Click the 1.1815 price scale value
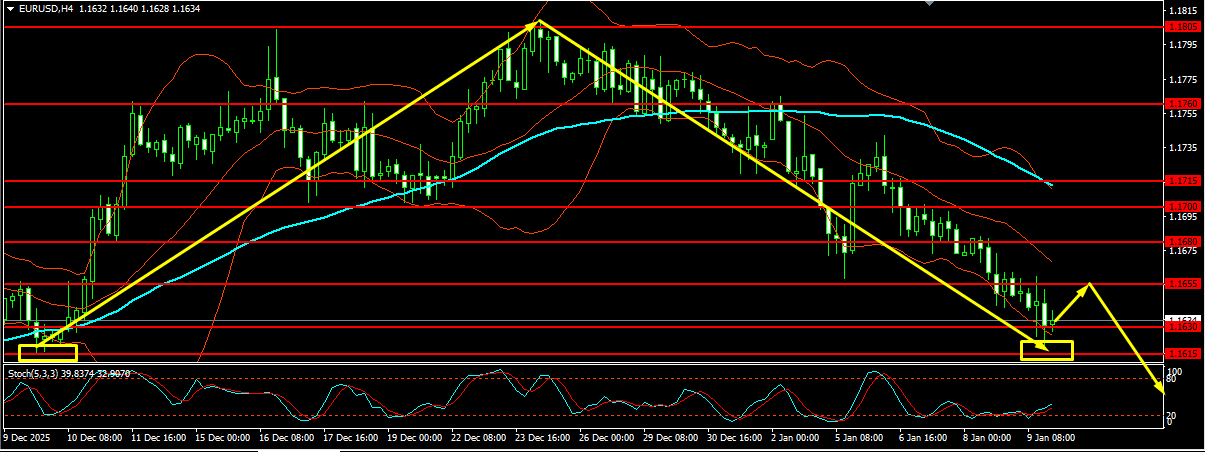This screenshot has width=1205, height=452. pyautogui.click(x=1183, y=11)
